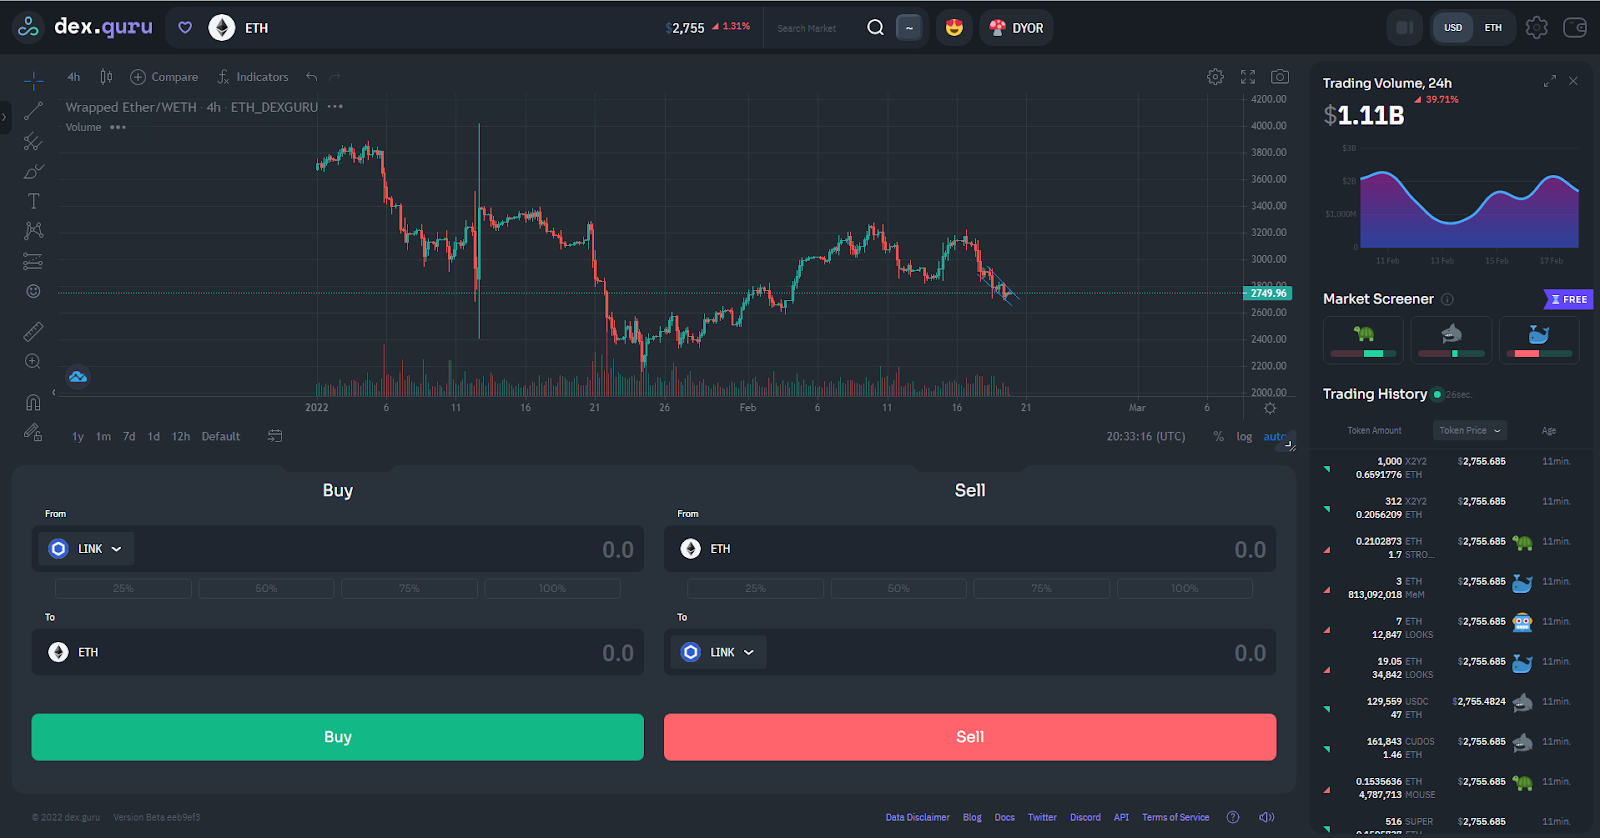Open the DYOR button
The width and height of the screenshot is (1600, 838).
(x=1016, y=28)
